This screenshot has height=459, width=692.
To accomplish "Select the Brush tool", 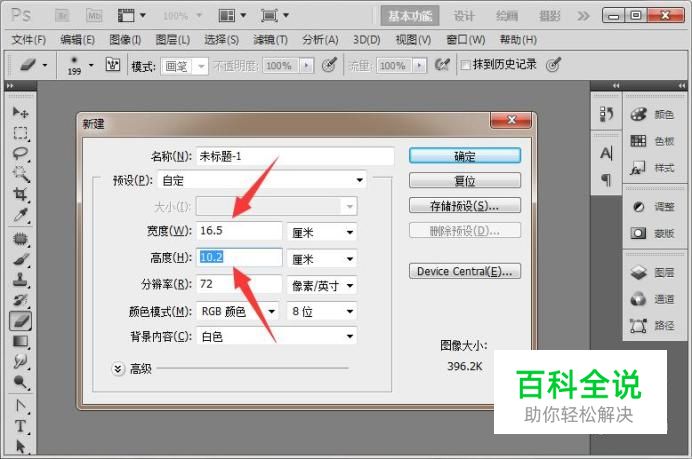I will (x=20, y=260).
